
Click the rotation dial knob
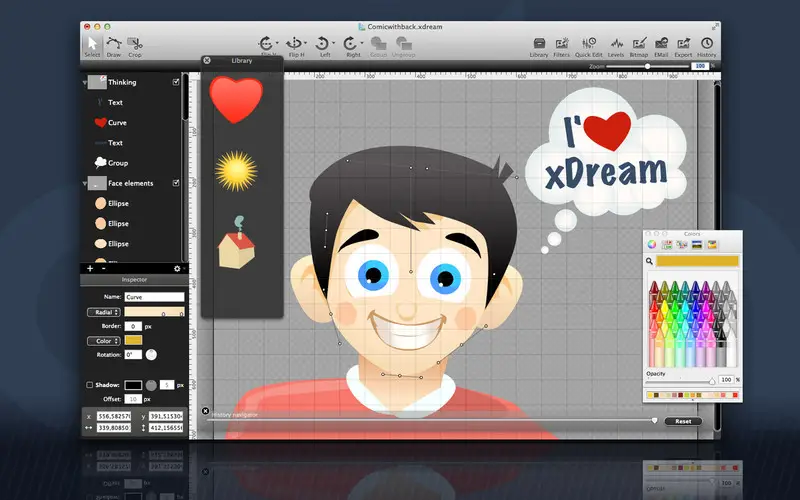[x=151, y=355]
